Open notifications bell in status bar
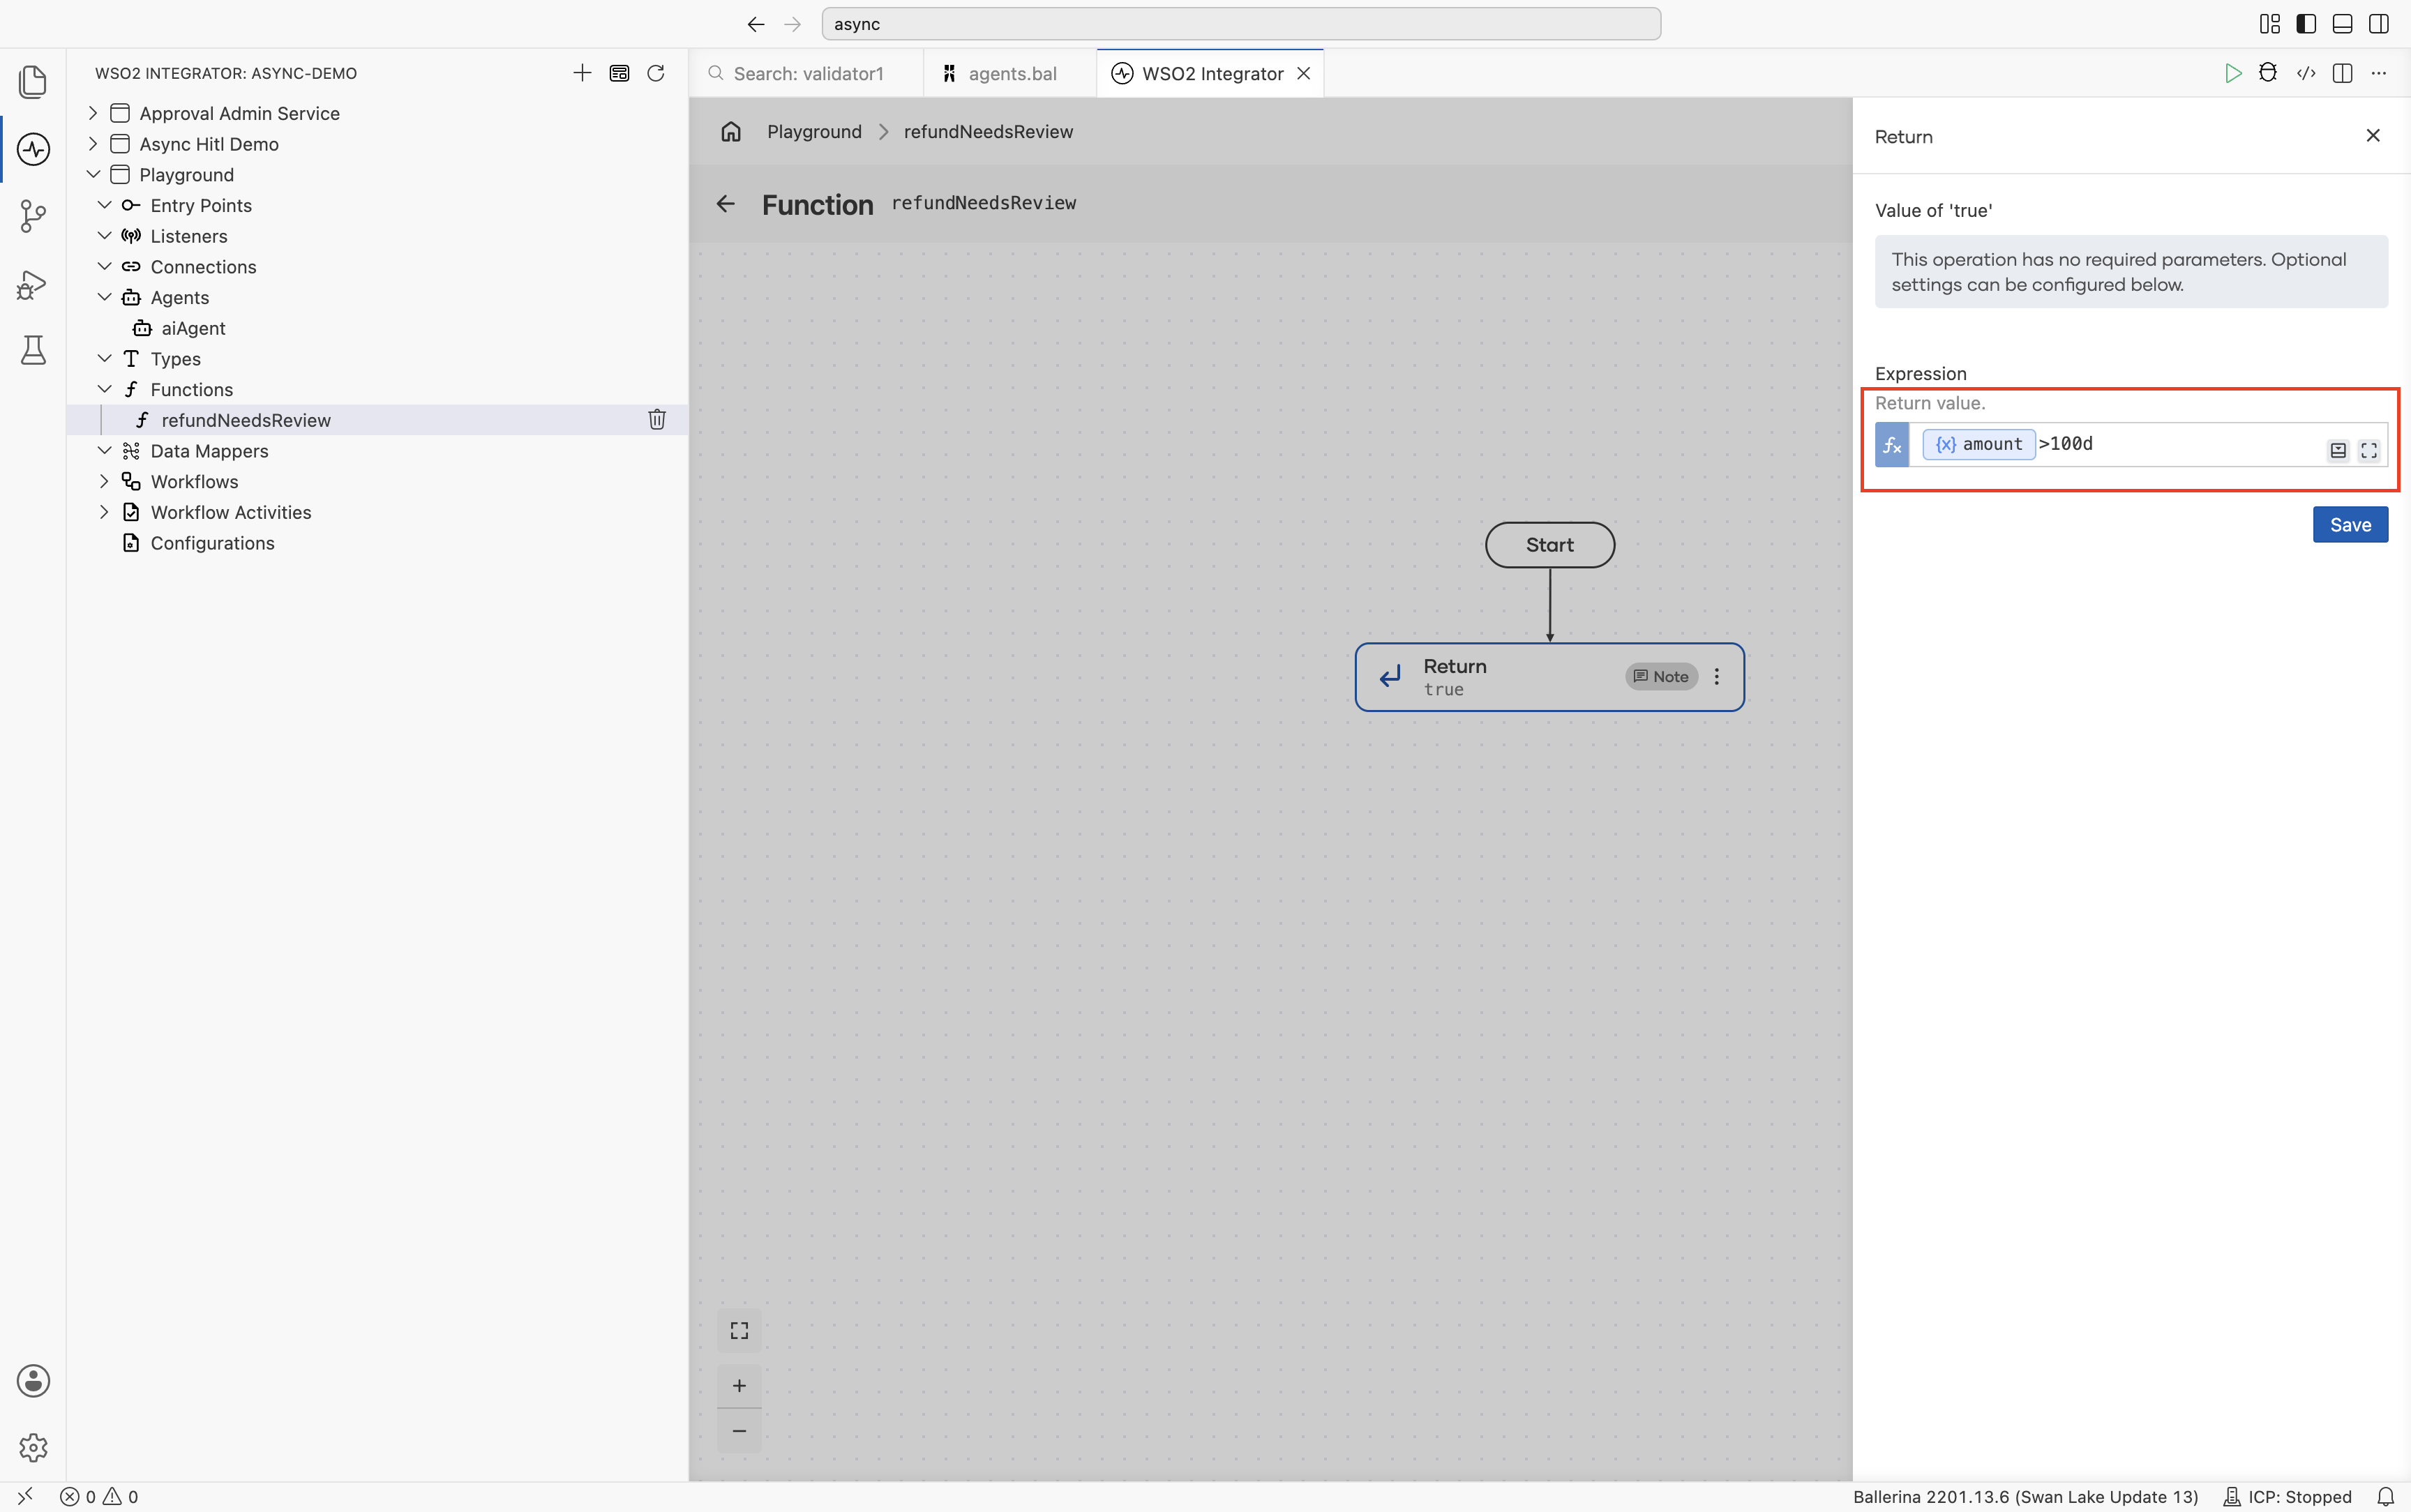Screen dimensions: 2411x1512 [2385, 1497]
